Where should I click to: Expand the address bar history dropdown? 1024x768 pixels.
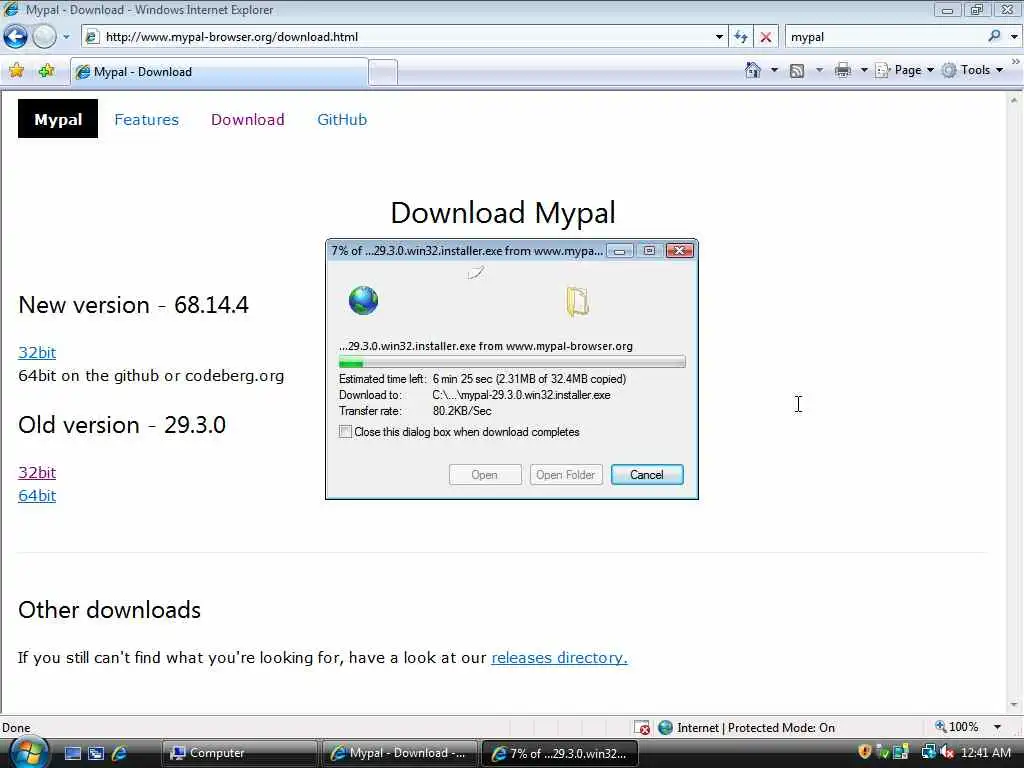click(x=719, y=37)
